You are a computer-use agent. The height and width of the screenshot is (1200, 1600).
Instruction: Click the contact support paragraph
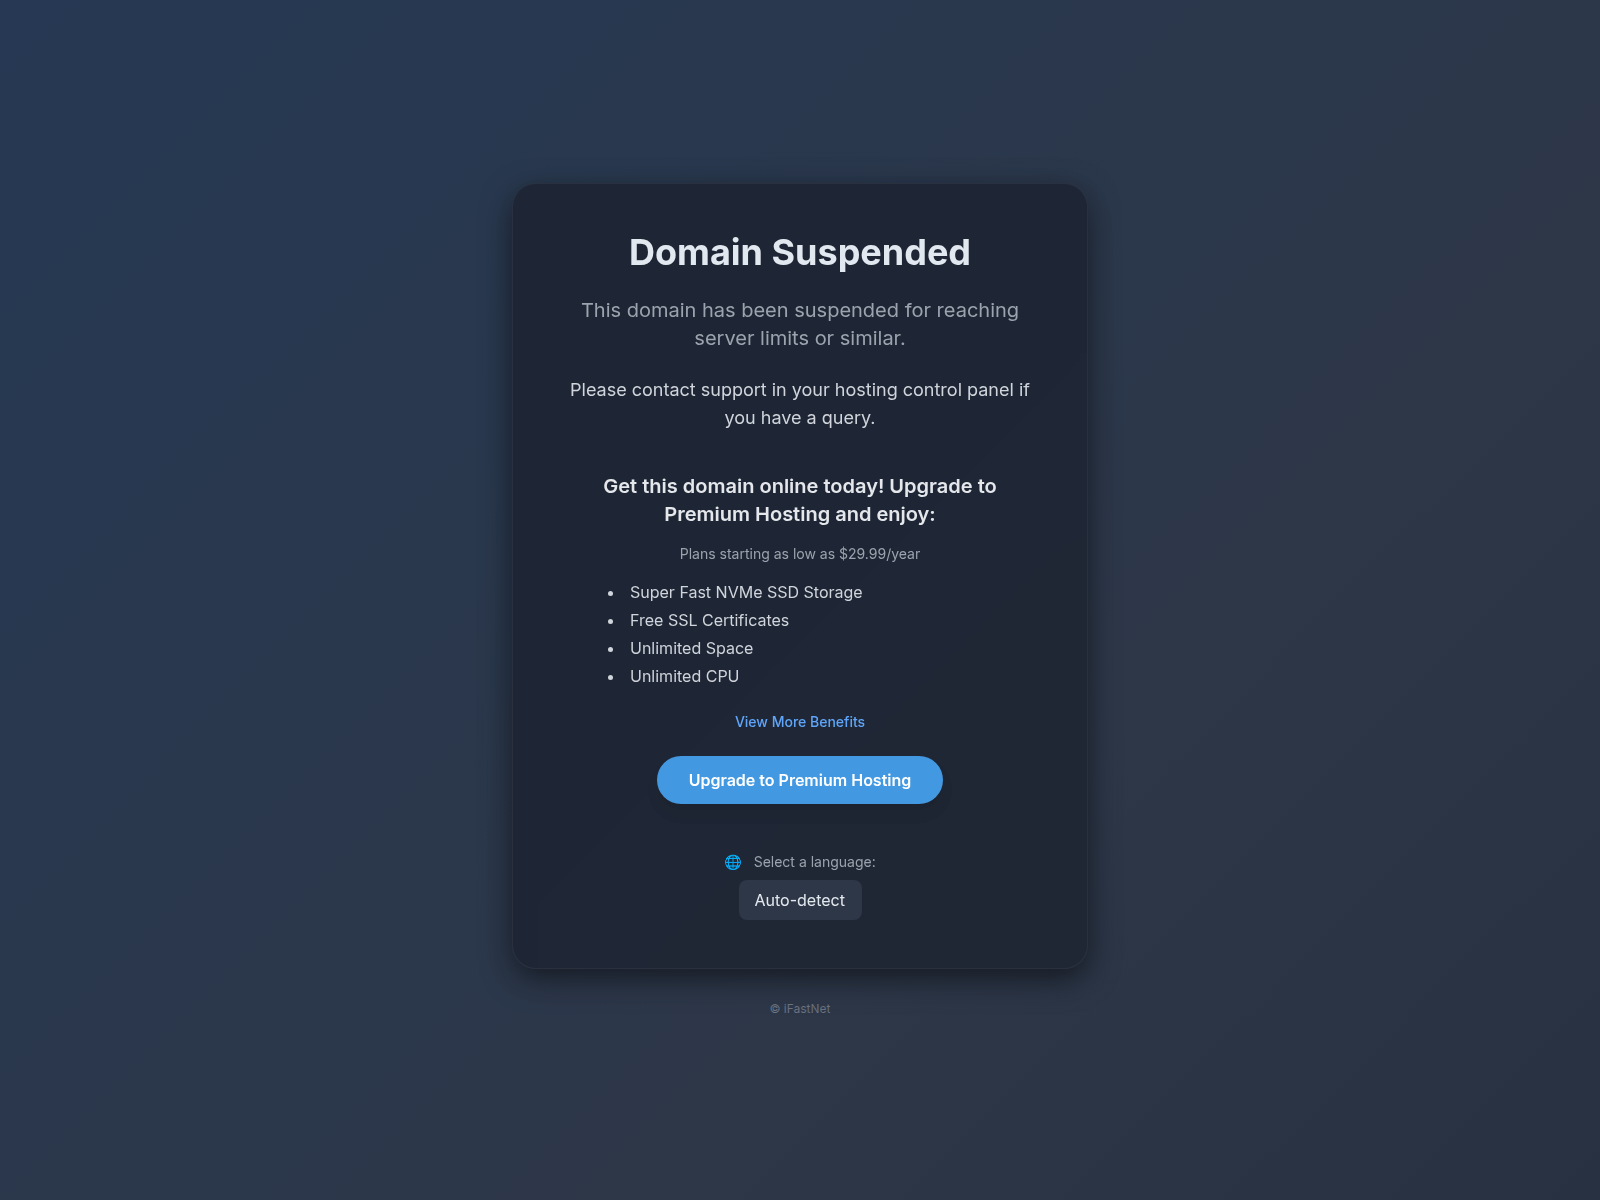point(800,404)
